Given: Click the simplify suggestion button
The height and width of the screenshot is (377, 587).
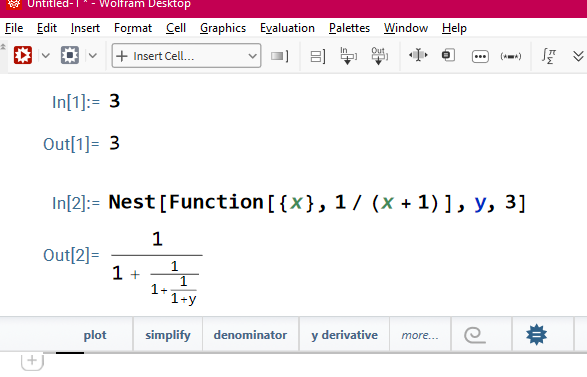Looking at the screenshot, I should click(x=168, y=335).
